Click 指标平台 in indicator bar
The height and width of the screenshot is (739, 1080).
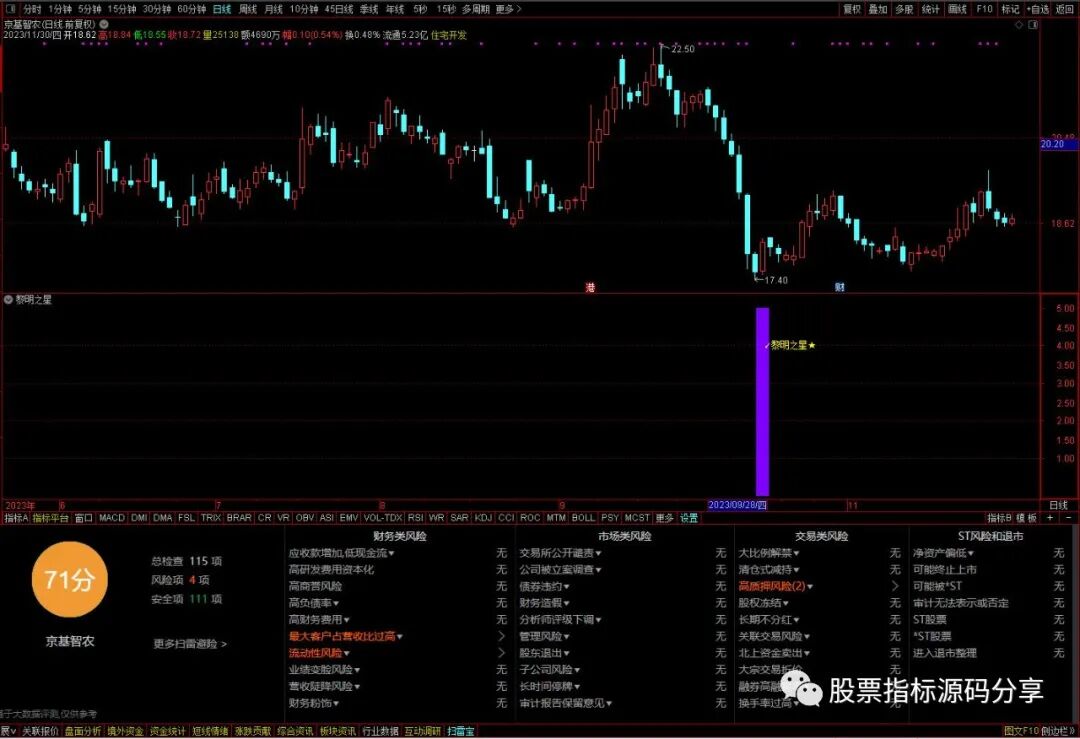pos(50,518)
